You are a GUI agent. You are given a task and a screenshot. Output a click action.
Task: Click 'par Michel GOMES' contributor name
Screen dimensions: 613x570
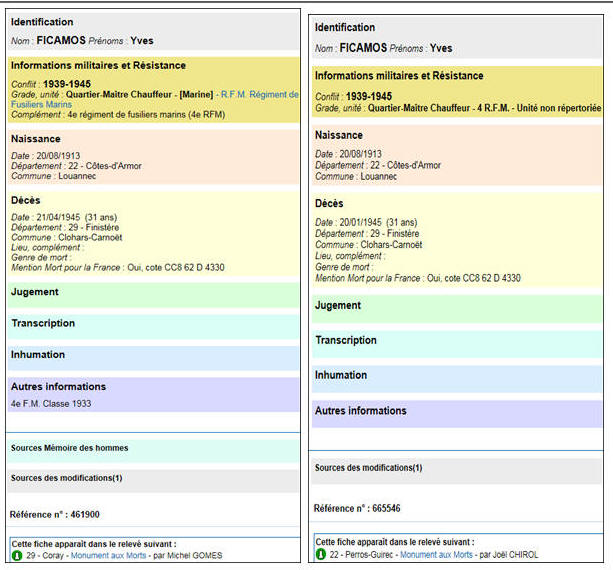190,555
